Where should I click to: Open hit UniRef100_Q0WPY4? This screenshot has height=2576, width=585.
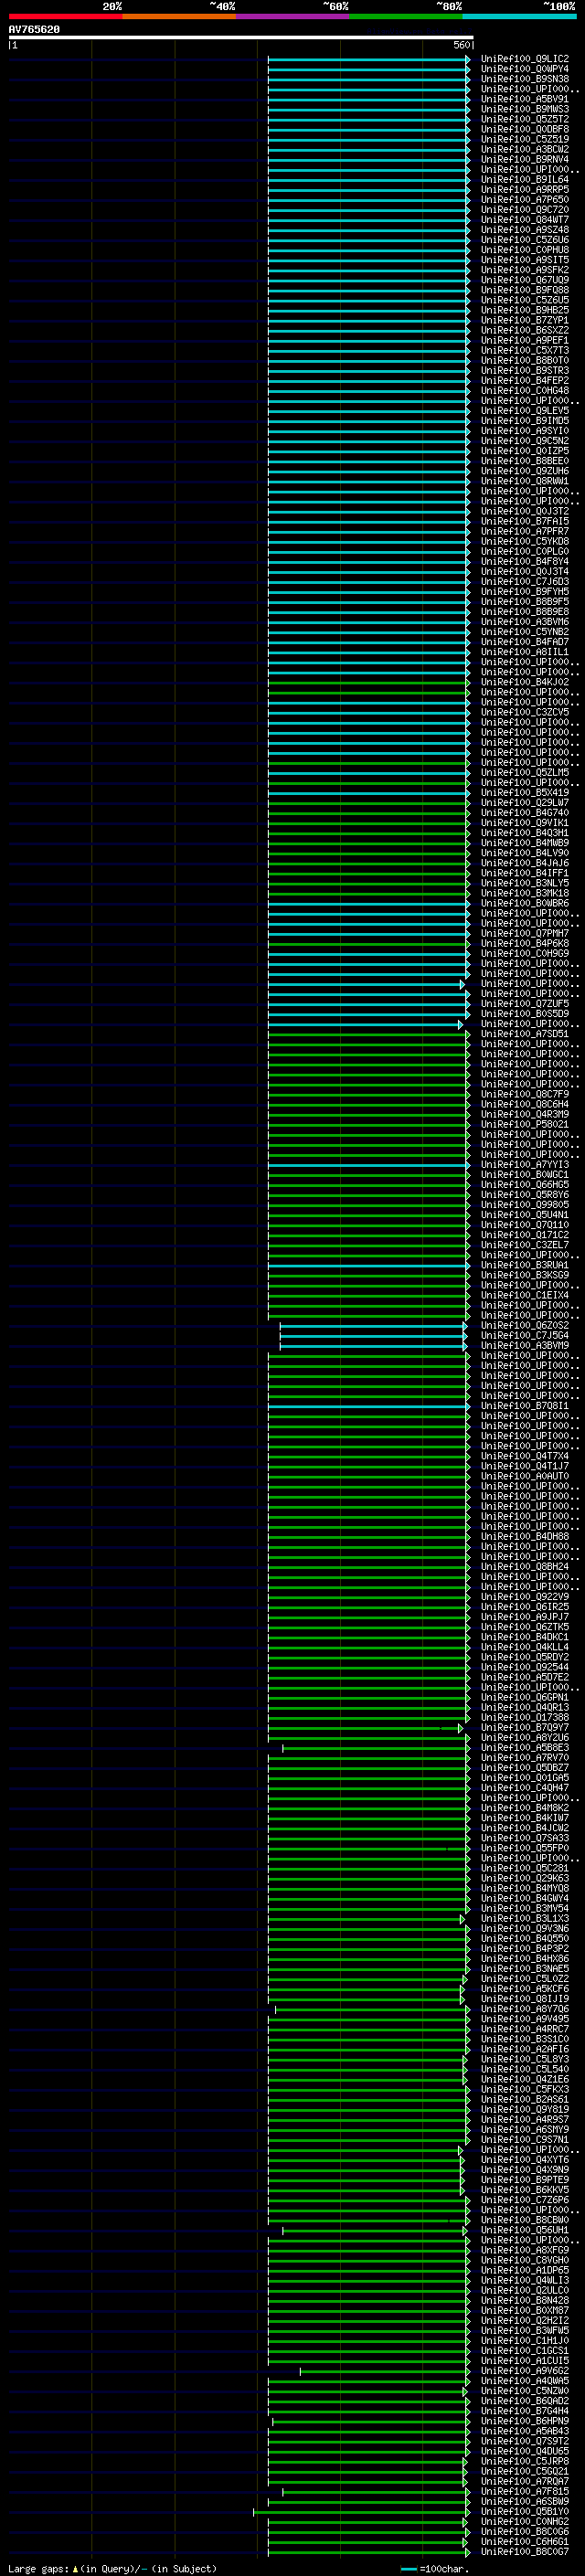tap(525, 69)
